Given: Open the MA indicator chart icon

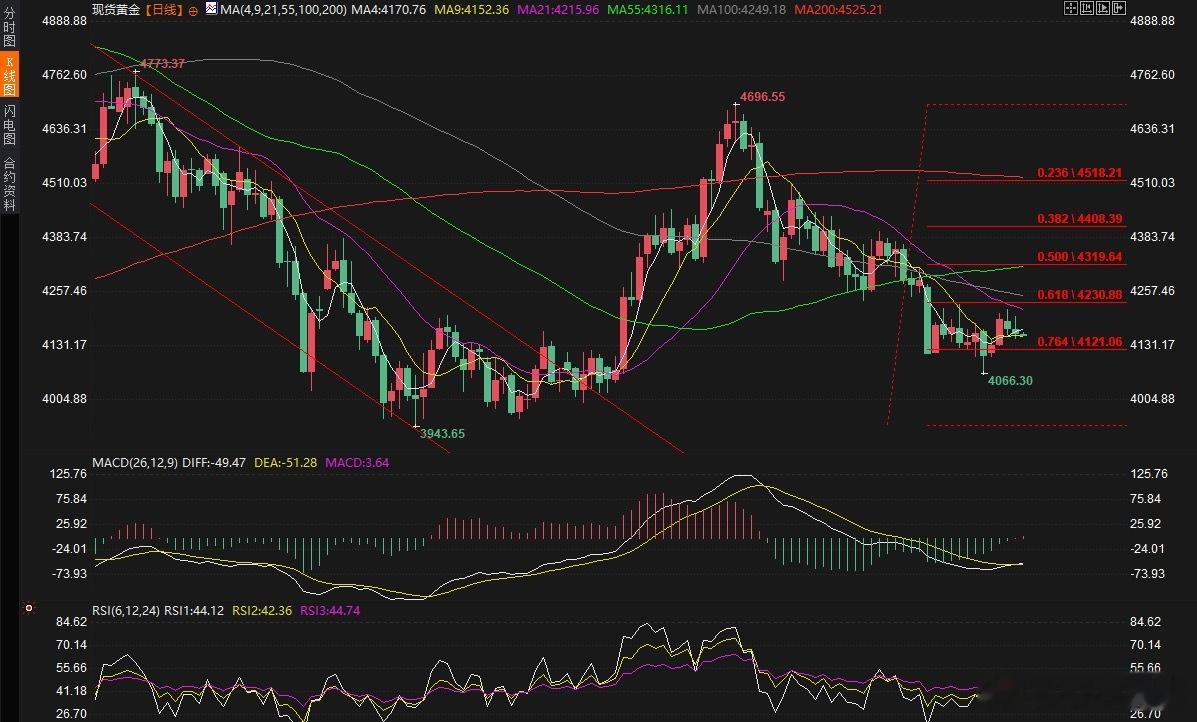Looking at the screenshot, I should point(211,9).
